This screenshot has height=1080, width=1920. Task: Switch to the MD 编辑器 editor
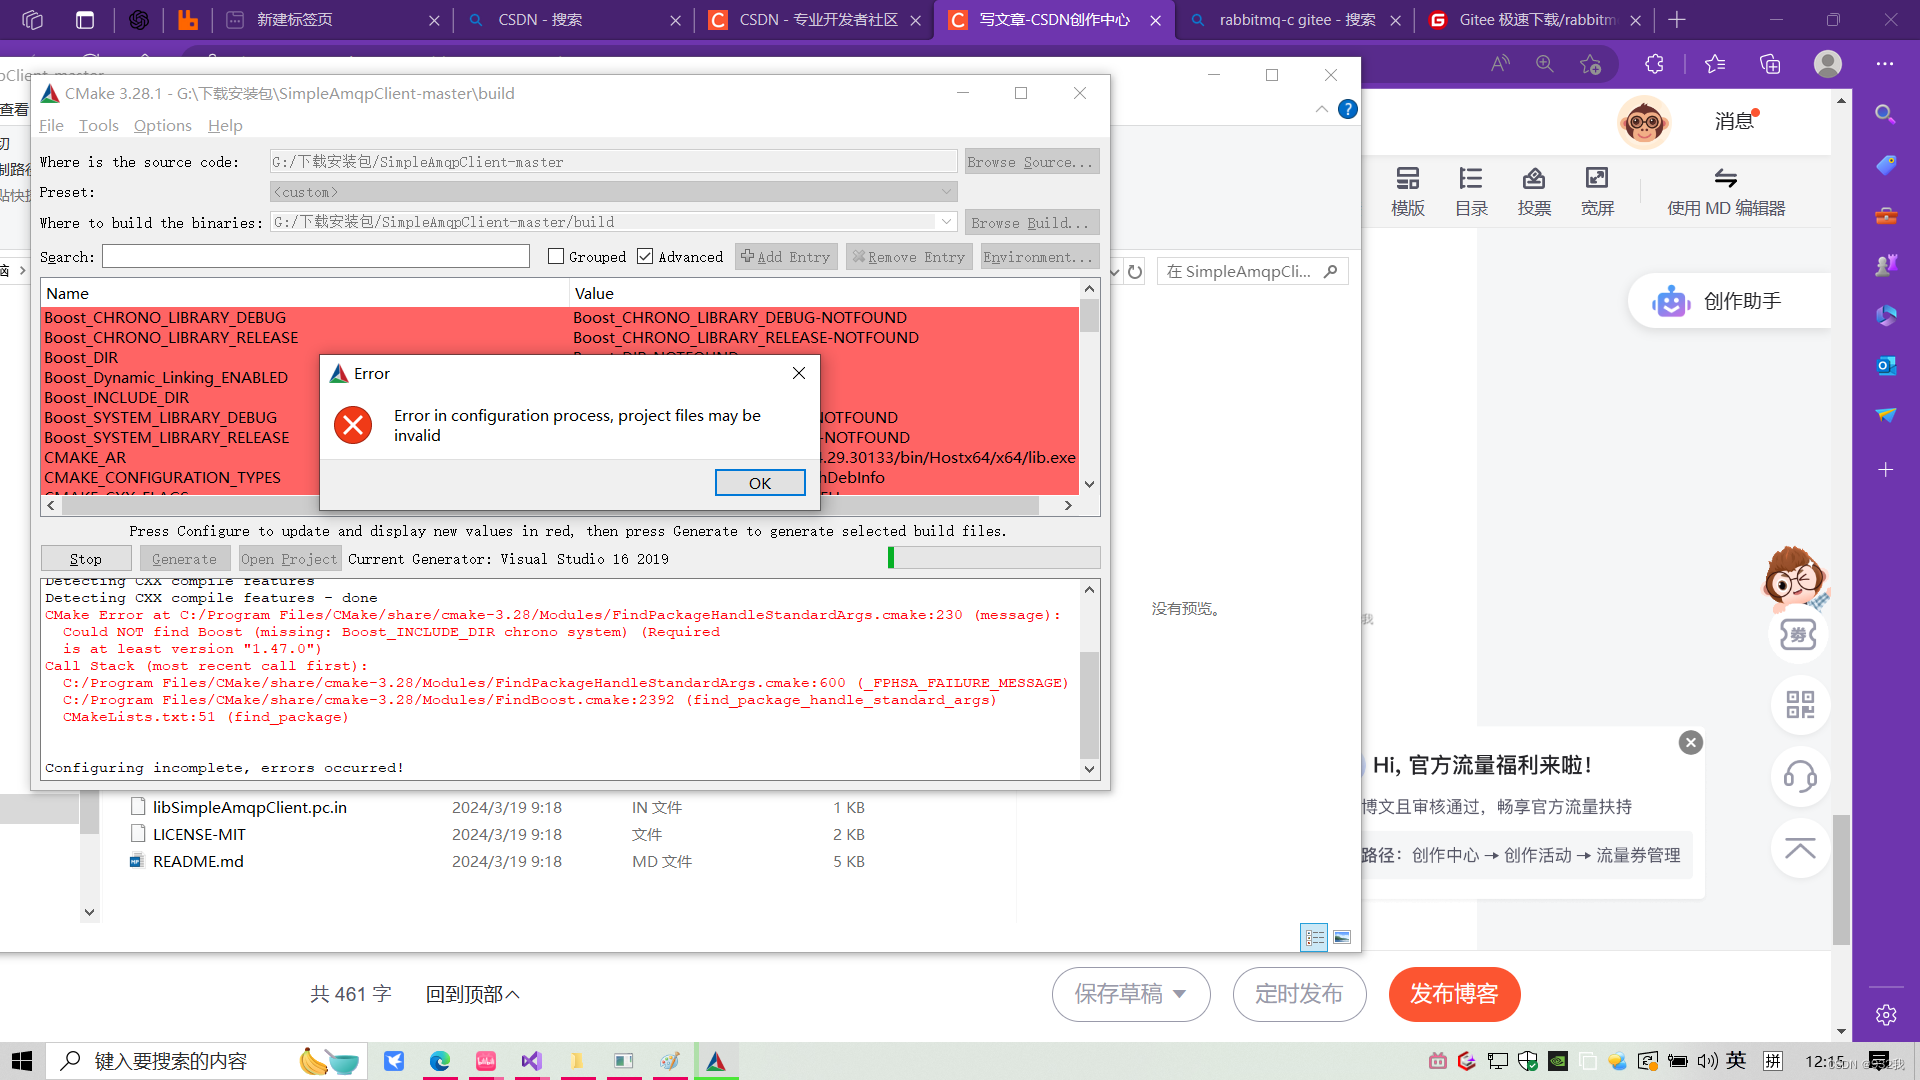[x=1726, y=190]
